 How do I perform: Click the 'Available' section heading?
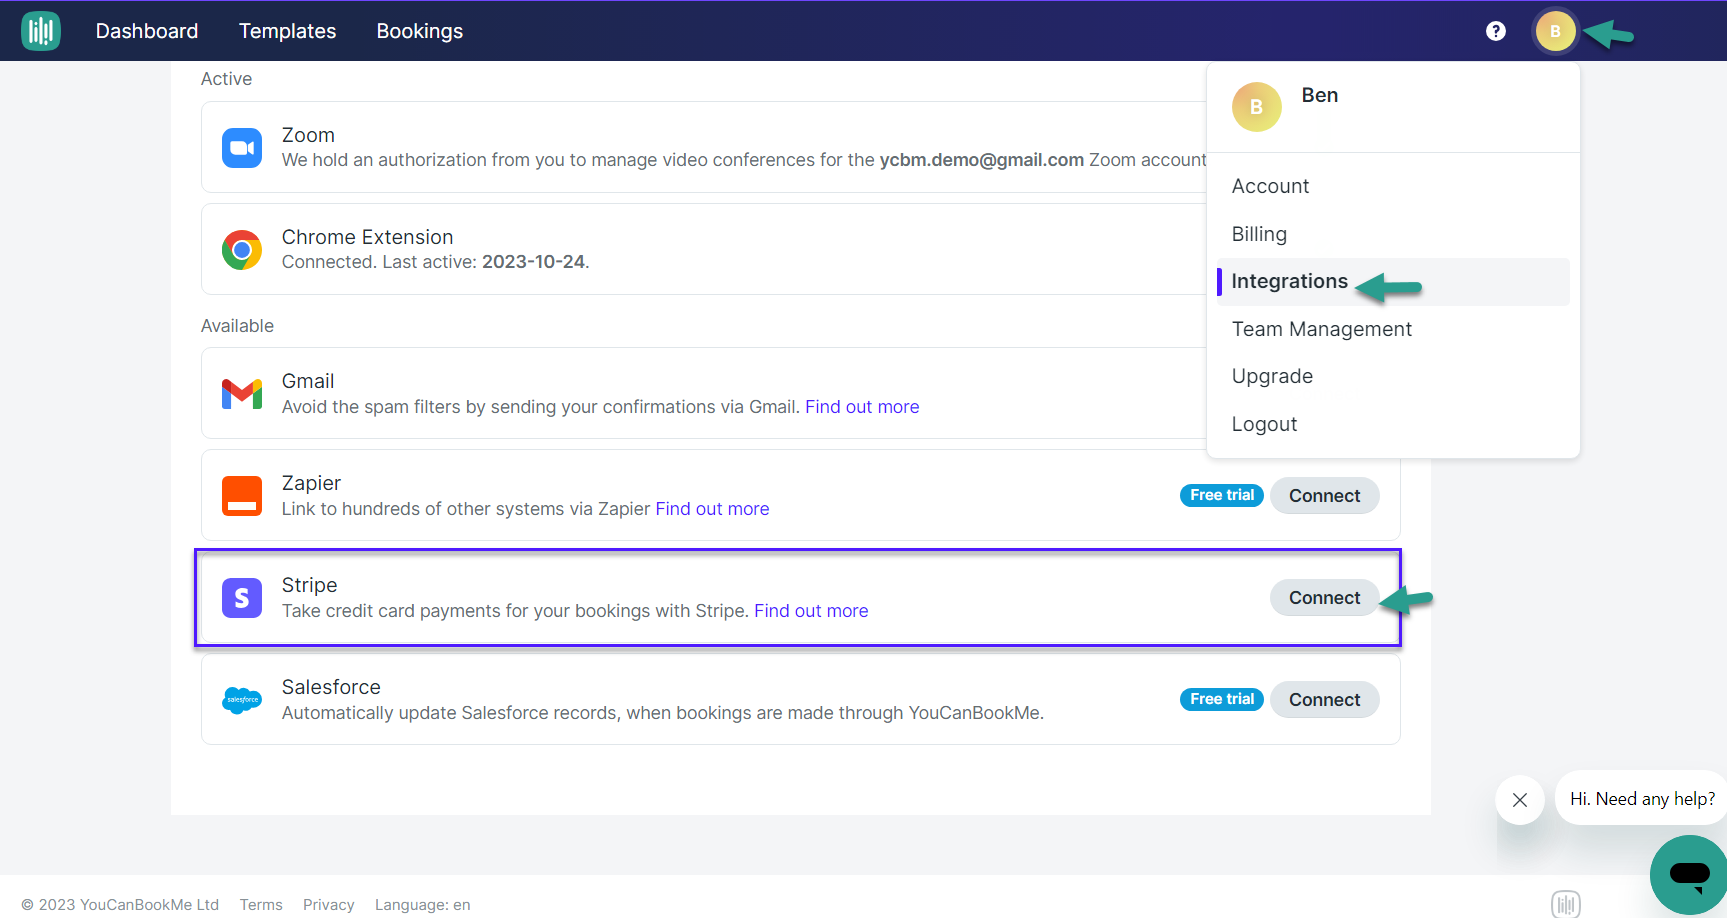pyautogui.click(x=237, y=326)
